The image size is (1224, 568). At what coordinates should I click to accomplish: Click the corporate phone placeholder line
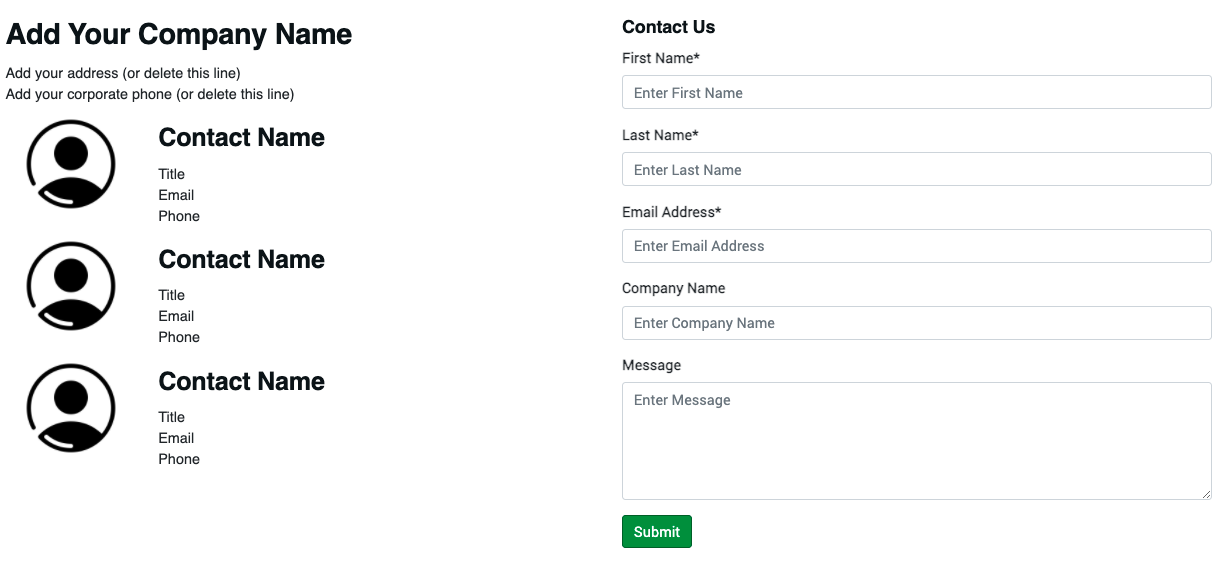point(150,94)
